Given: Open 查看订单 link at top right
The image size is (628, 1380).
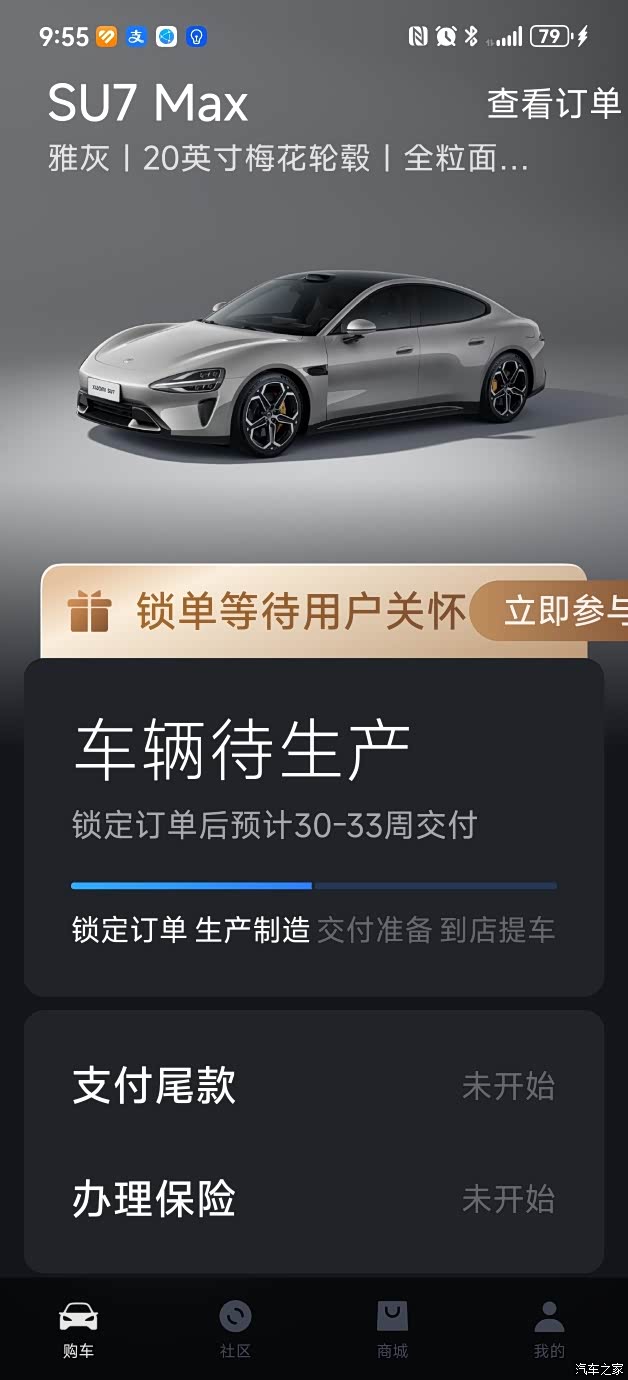Looking at the screenshot, I should tap(554, 103).
